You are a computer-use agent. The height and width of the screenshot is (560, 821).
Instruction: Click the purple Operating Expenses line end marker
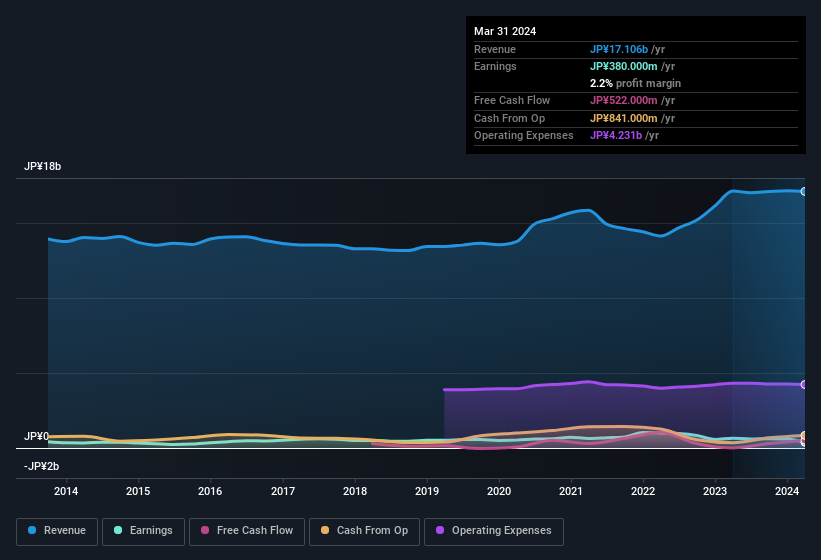coord(803,385)
